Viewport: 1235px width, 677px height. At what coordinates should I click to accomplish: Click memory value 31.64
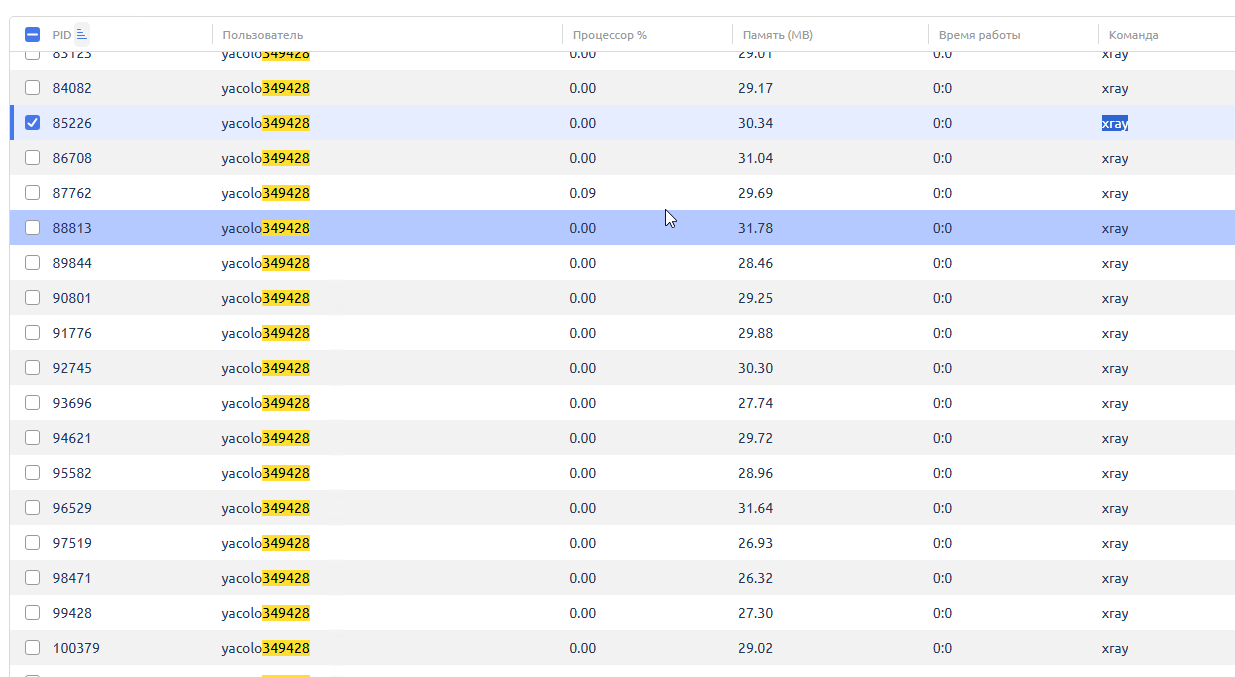756,508
